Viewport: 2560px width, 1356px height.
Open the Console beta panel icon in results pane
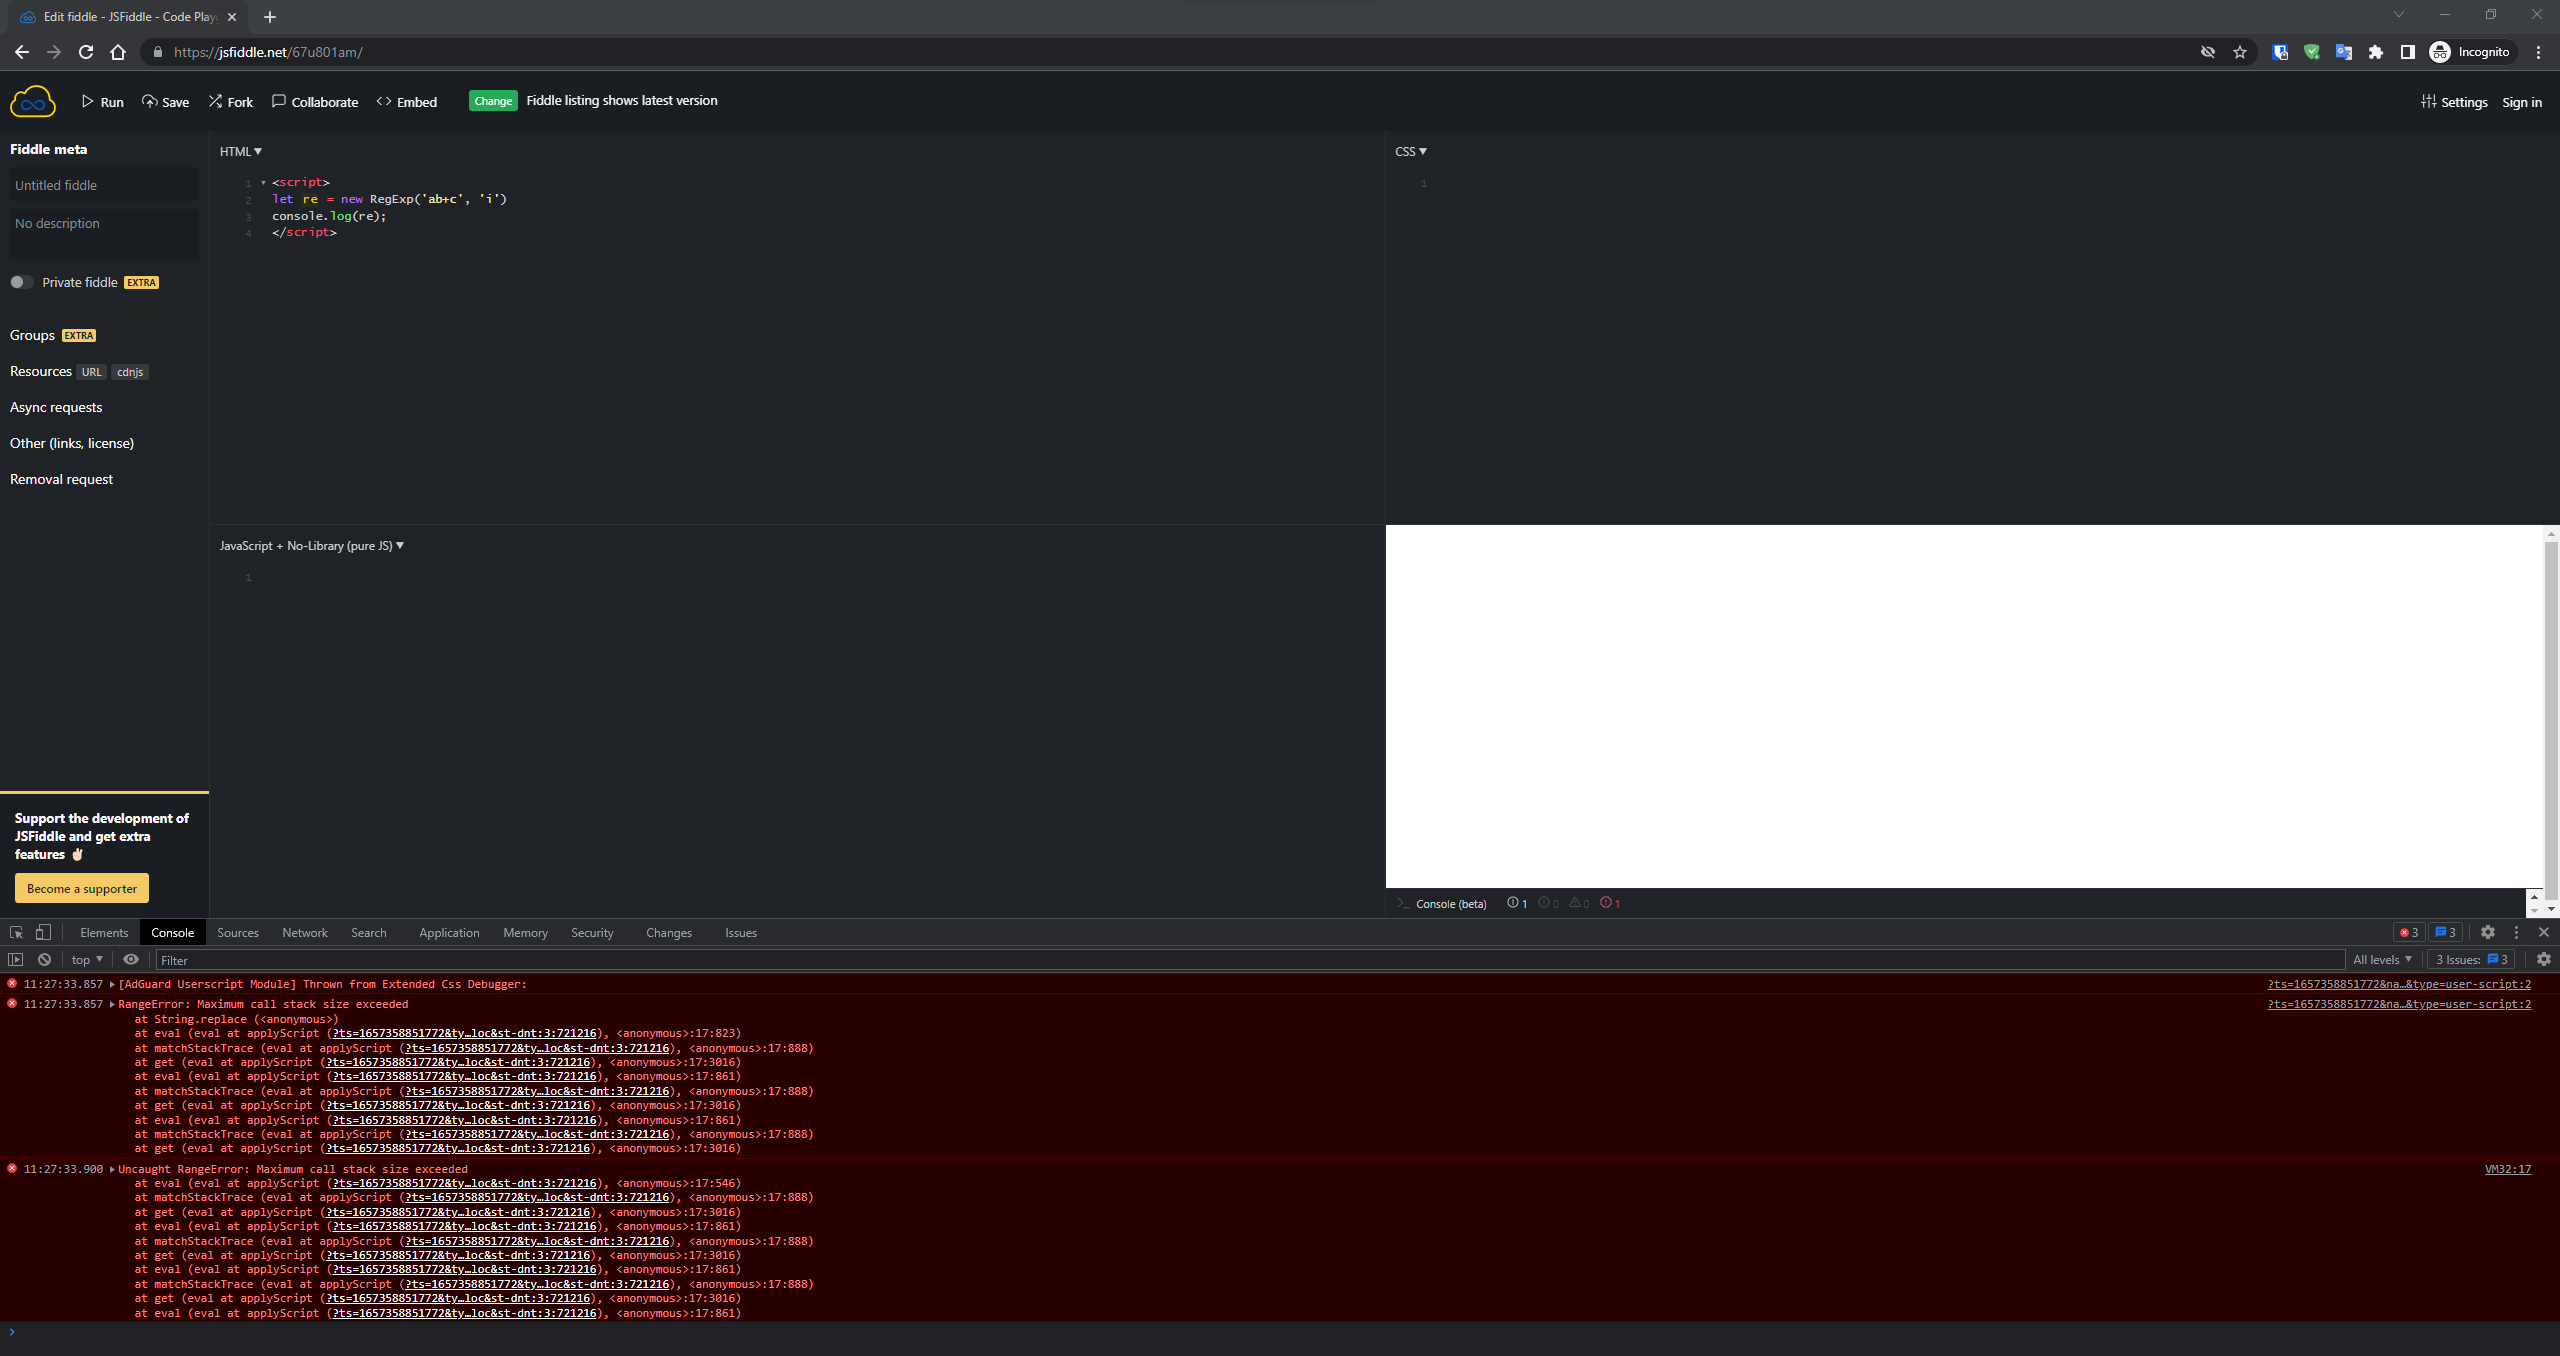1404,903
